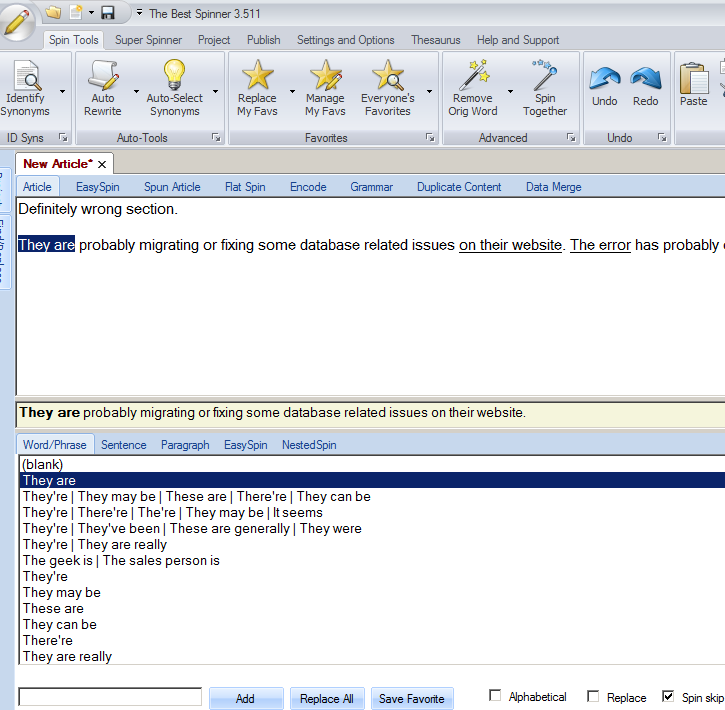725x710 pixels.
Task: Click the Auto-Select Synonyms lightbulb
Action: click(x=174, y=88)
